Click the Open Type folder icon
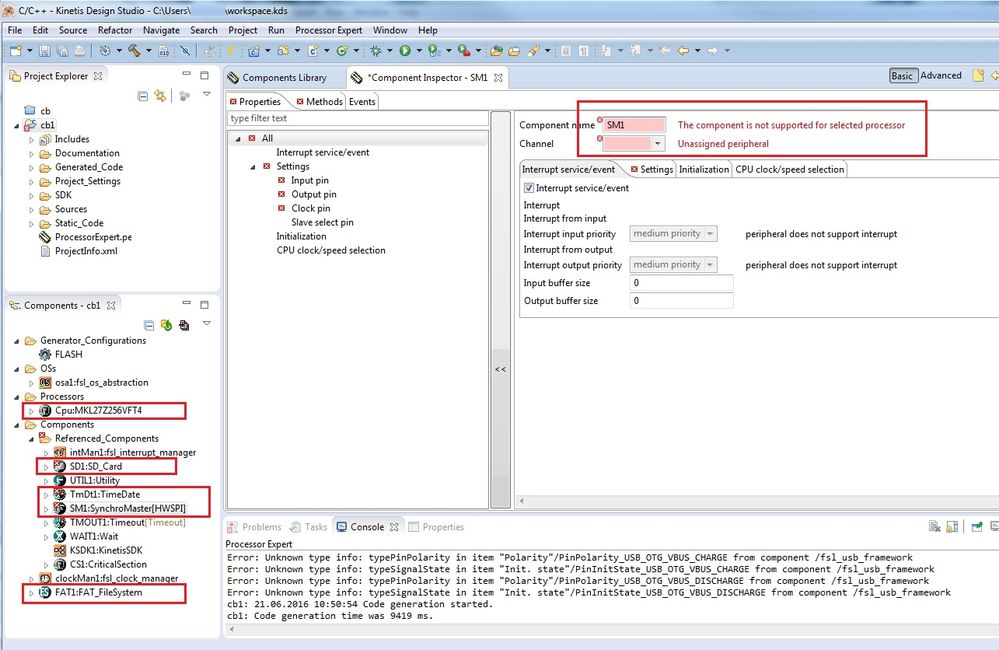Viewport: 999px width, 650px height. pos(497,50)
